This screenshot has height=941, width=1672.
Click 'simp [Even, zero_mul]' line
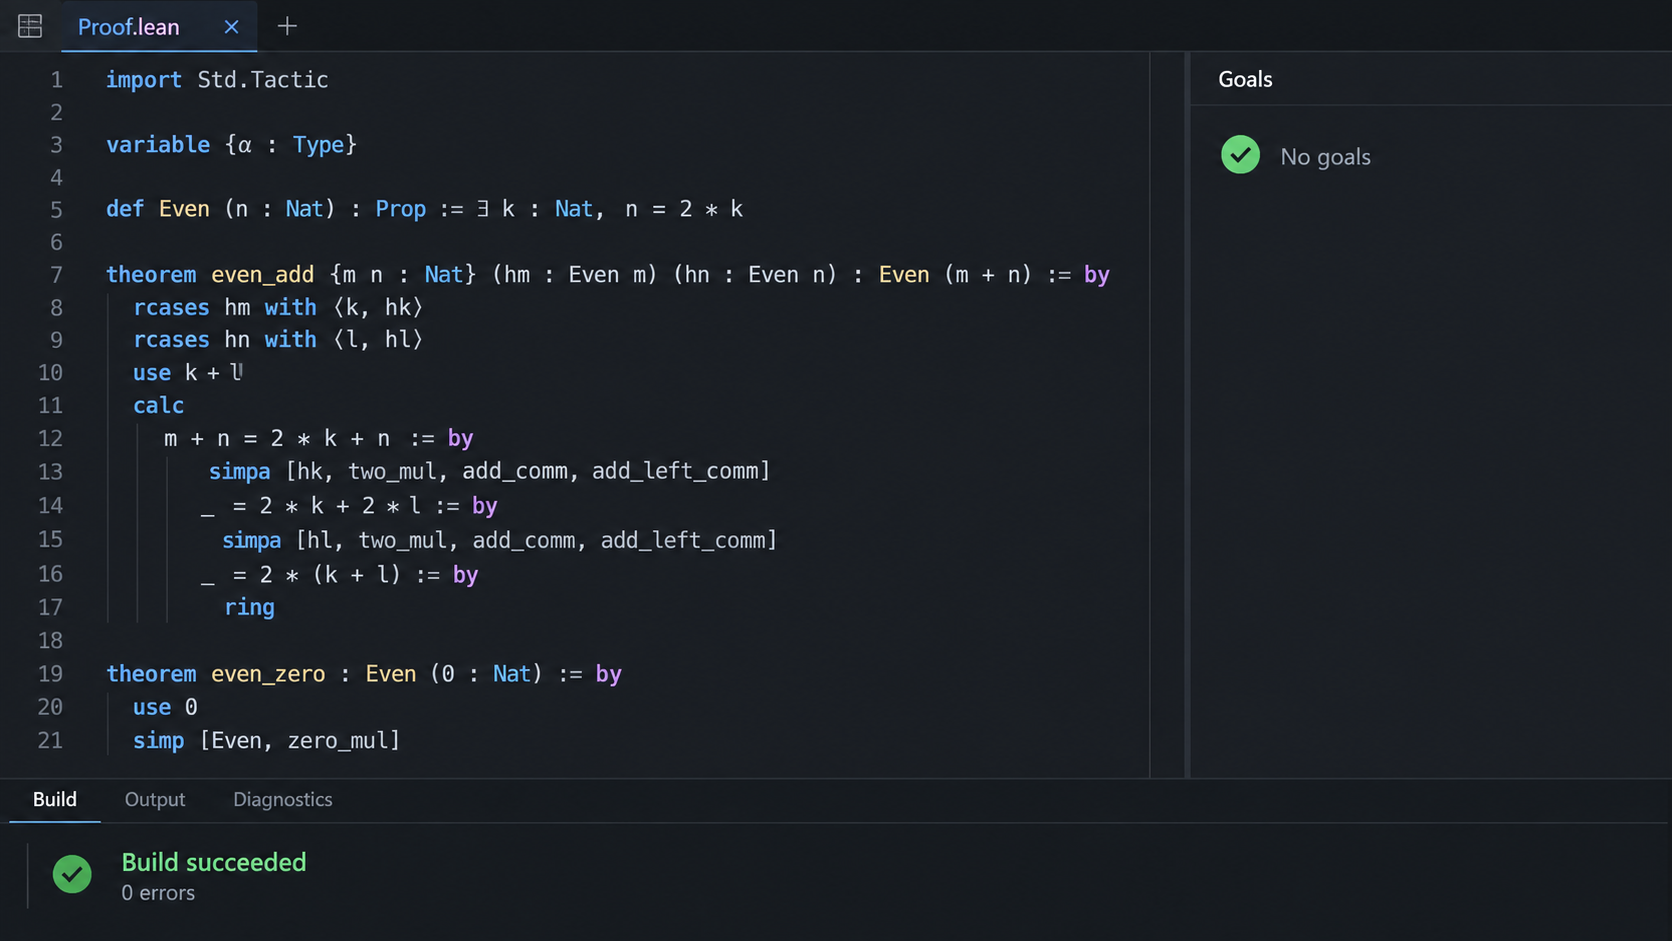[x=266, y=741]
